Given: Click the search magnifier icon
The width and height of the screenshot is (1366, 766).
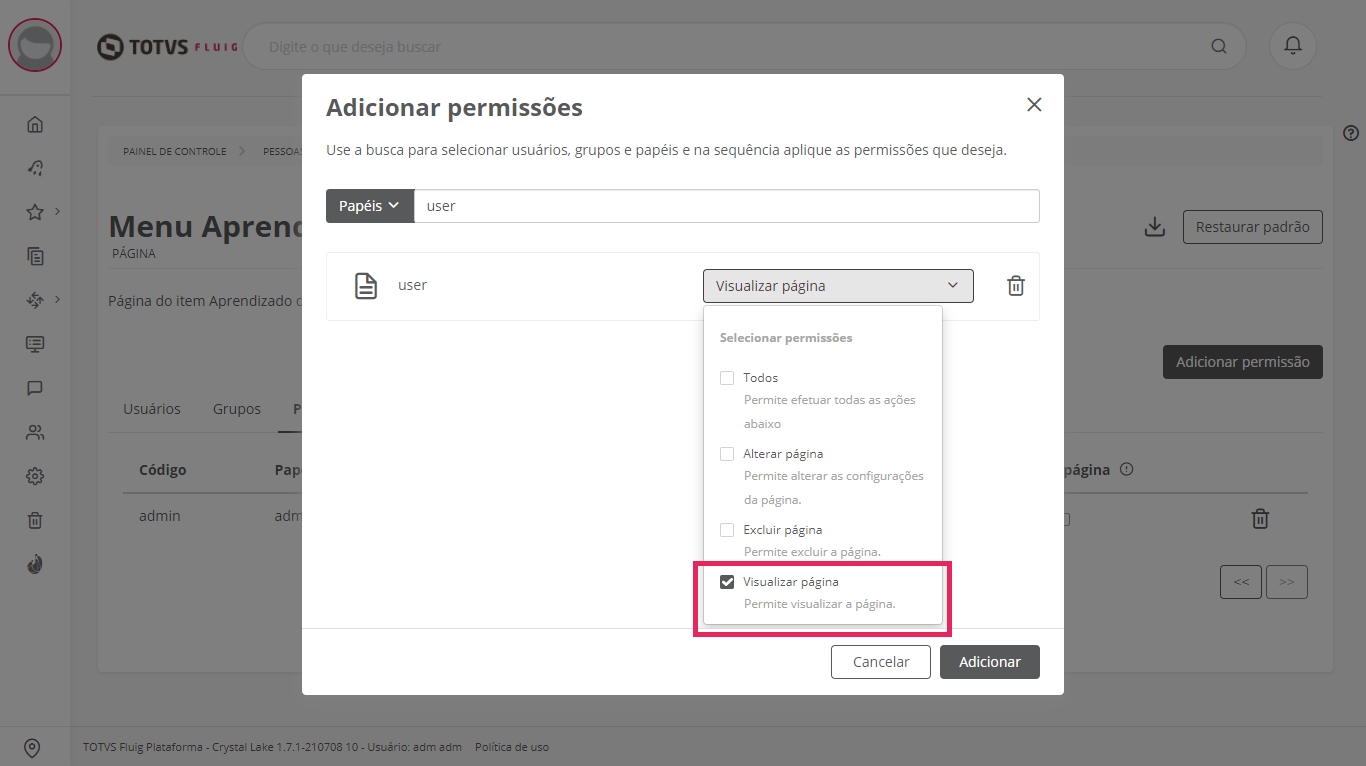Looking at the screenshot, I should coord(1218,46).
